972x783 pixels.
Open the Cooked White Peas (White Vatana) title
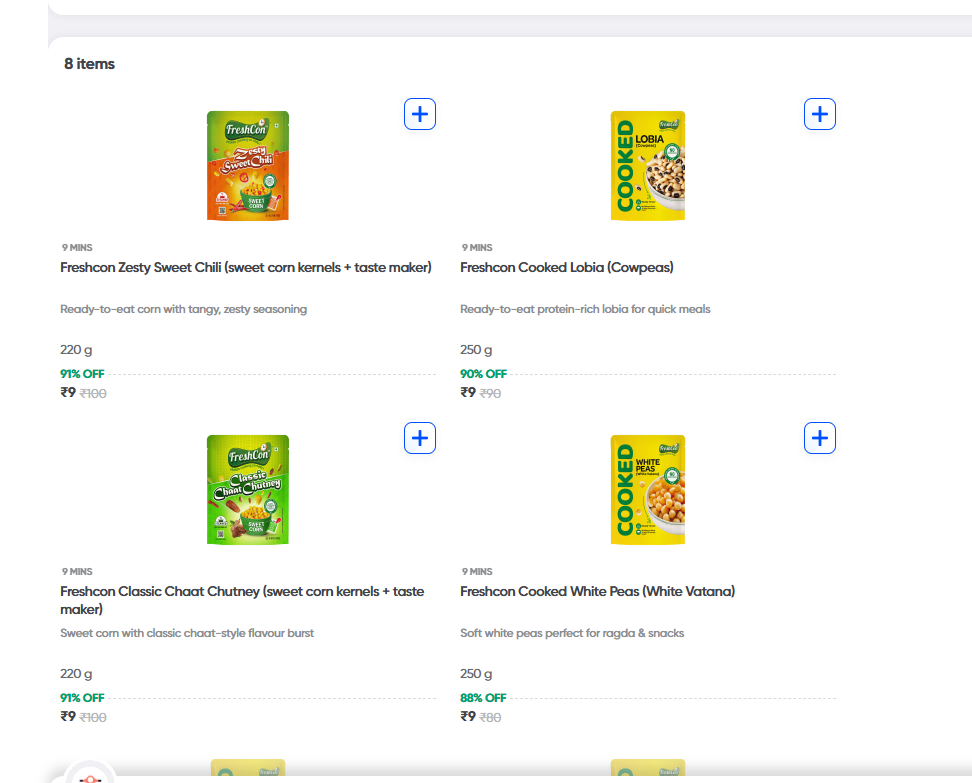click(597, 591)
